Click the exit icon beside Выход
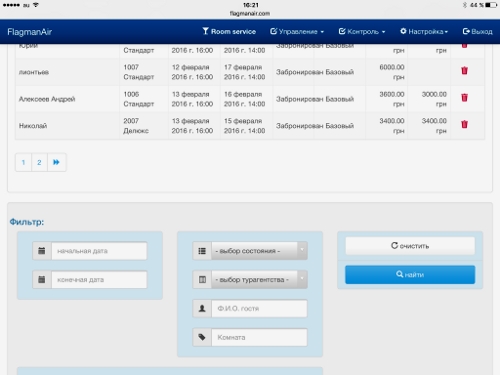 coord(466,31)
